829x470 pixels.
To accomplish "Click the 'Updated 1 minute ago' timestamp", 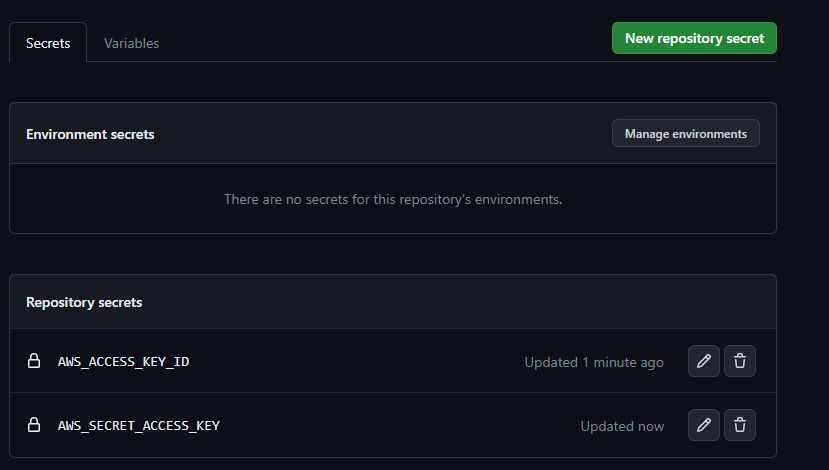I will 594,362.
